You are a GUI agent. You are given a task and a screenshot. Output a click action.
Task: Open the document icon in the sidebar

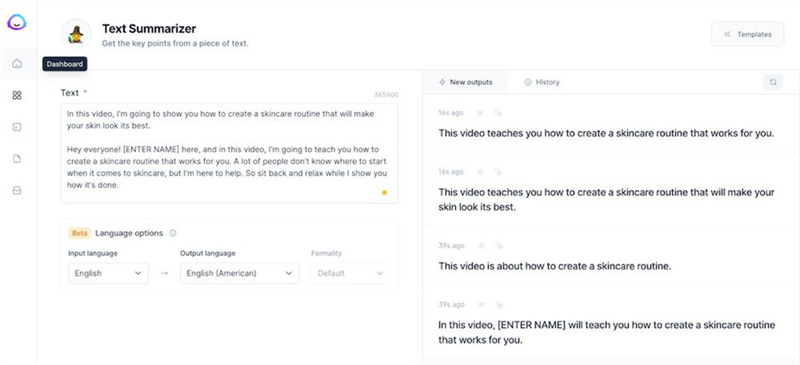point(17,159)
